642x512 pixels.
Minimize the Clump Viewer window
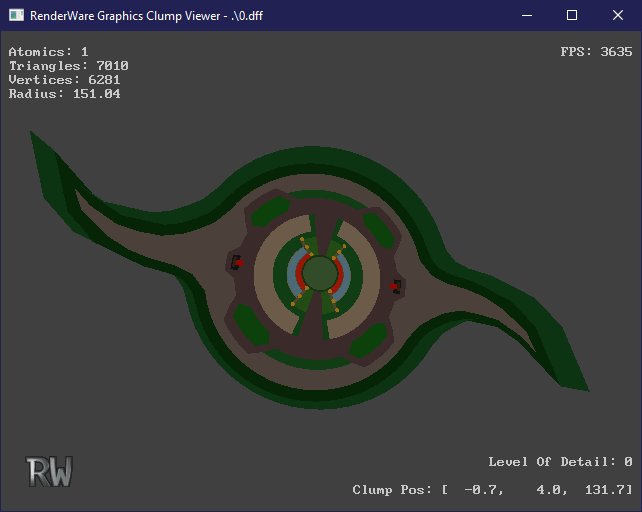(526, 15)
